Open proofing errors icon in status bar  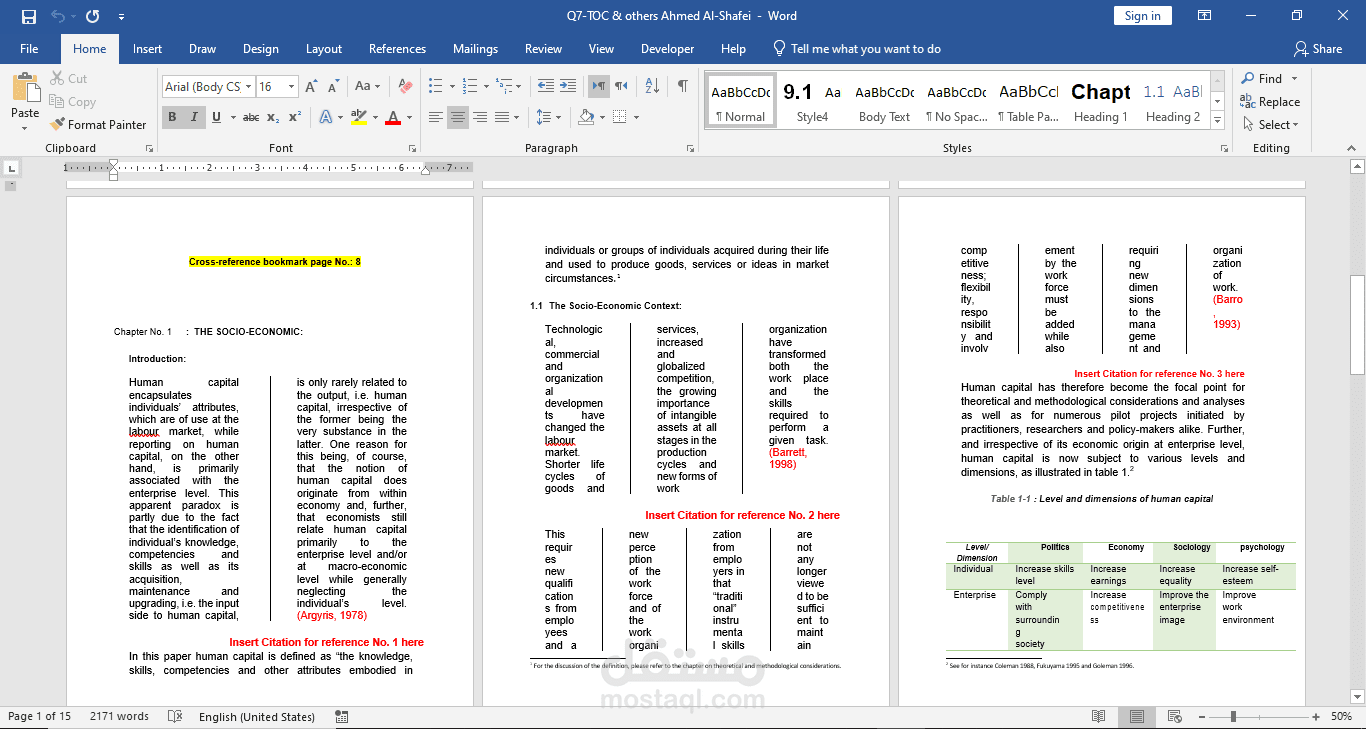[x=175, y=717]
